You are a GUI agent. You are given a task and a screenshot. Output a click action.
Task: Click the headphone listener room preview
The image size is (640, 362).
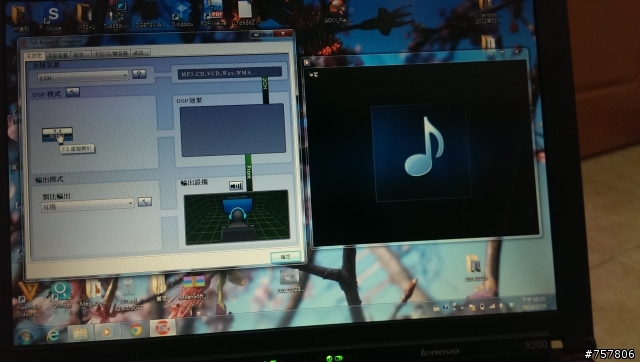(x=237, y=217)
